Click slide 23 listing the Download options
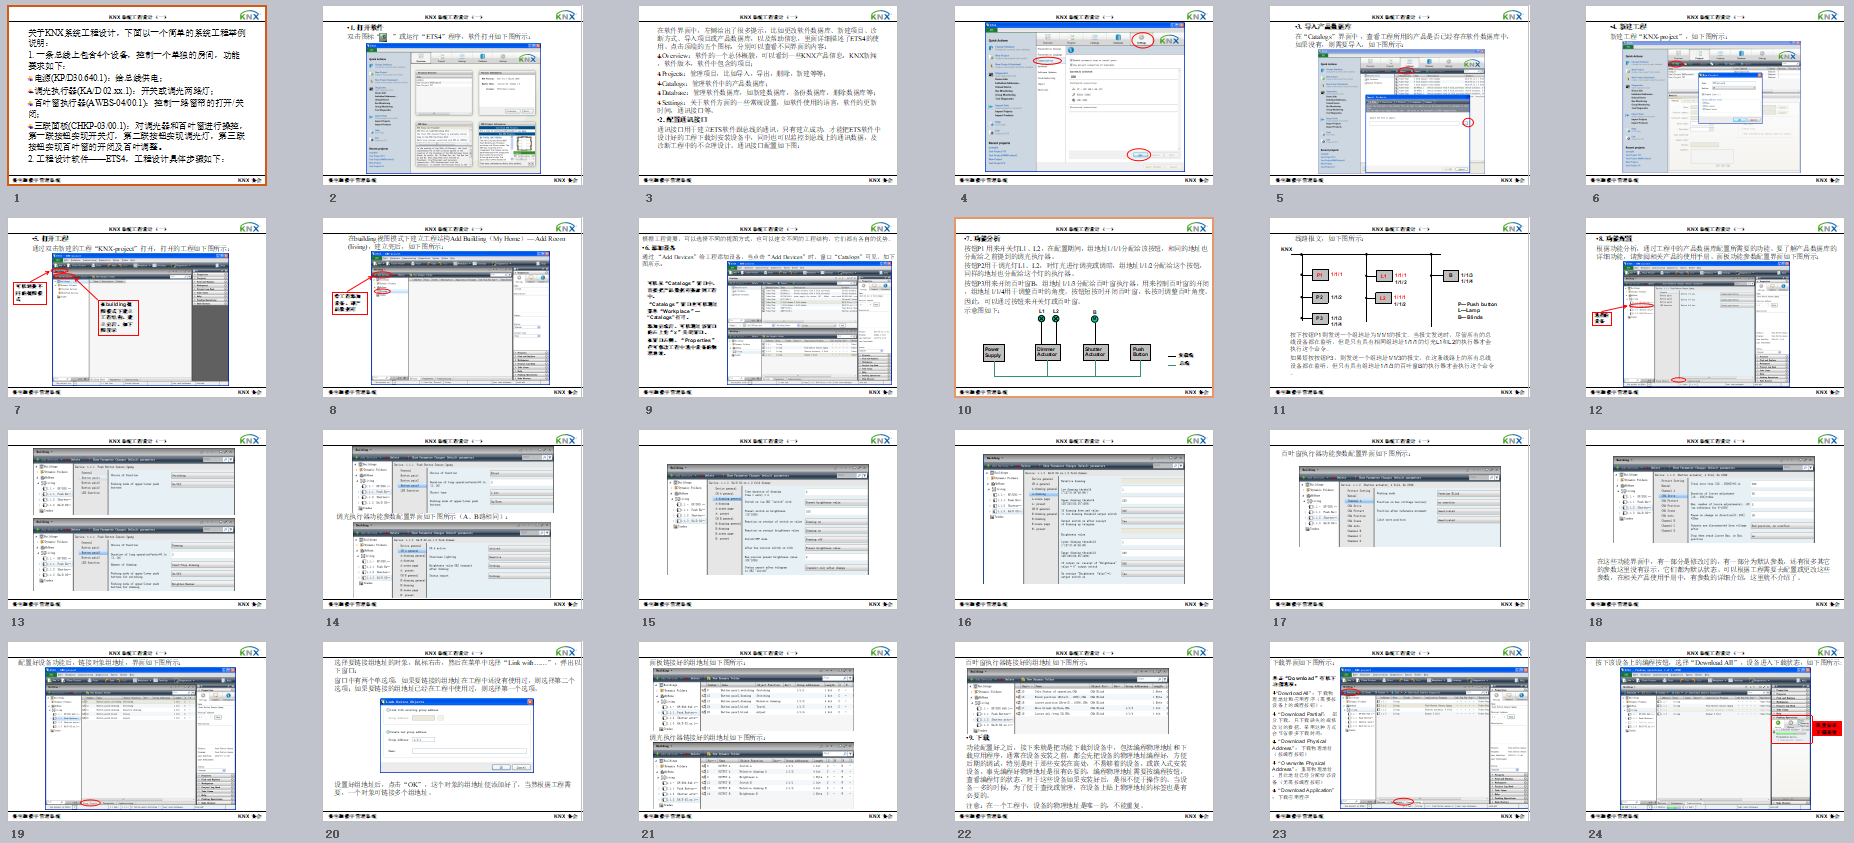Screen dimensions: 1854x843 tap(1399, 732)
